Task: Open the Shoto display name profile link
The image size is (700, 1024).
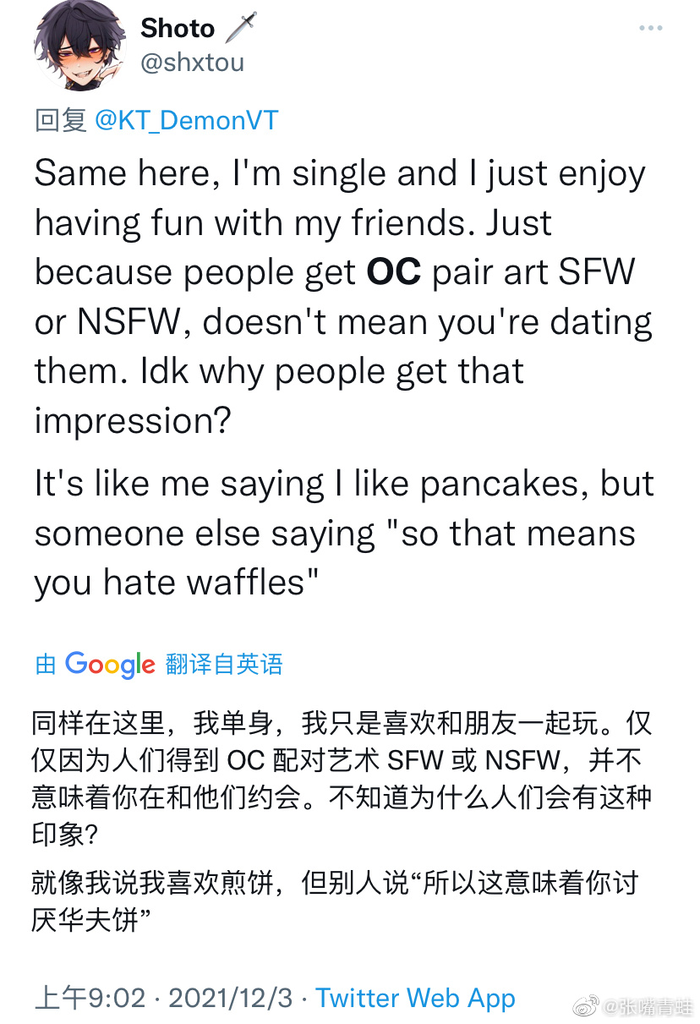Action: pyautogui.click(x=177, y=28)
